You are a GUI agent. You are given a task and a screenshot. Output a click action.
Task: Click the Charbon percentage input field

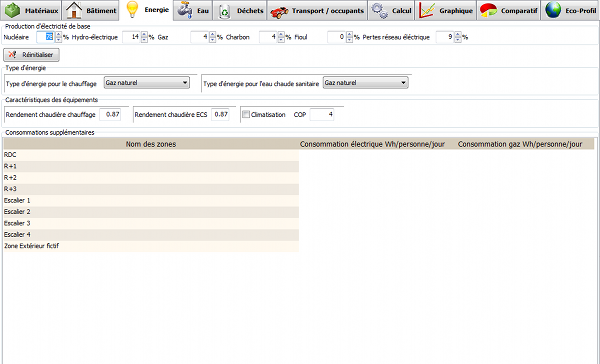[x=269, y=37]
